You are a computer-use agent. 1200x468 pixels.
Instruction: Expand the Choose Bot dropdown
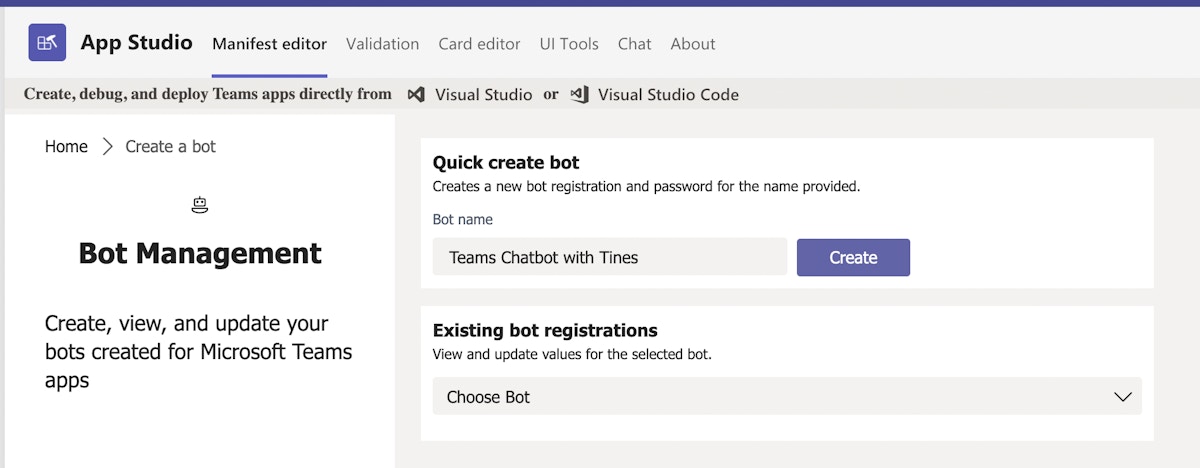787,397
